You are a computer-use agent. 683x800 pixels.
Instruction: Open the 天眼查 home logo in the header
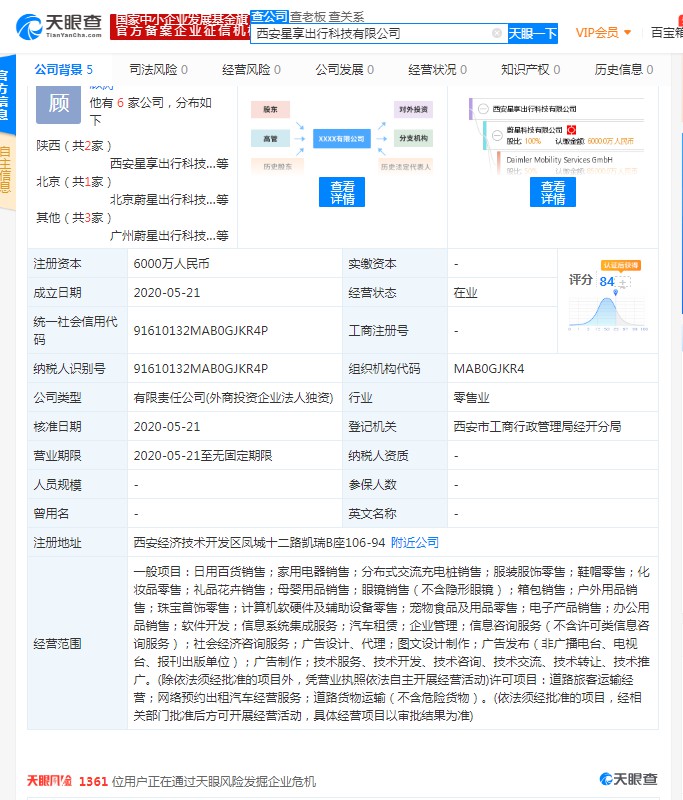tap(59, 26)
